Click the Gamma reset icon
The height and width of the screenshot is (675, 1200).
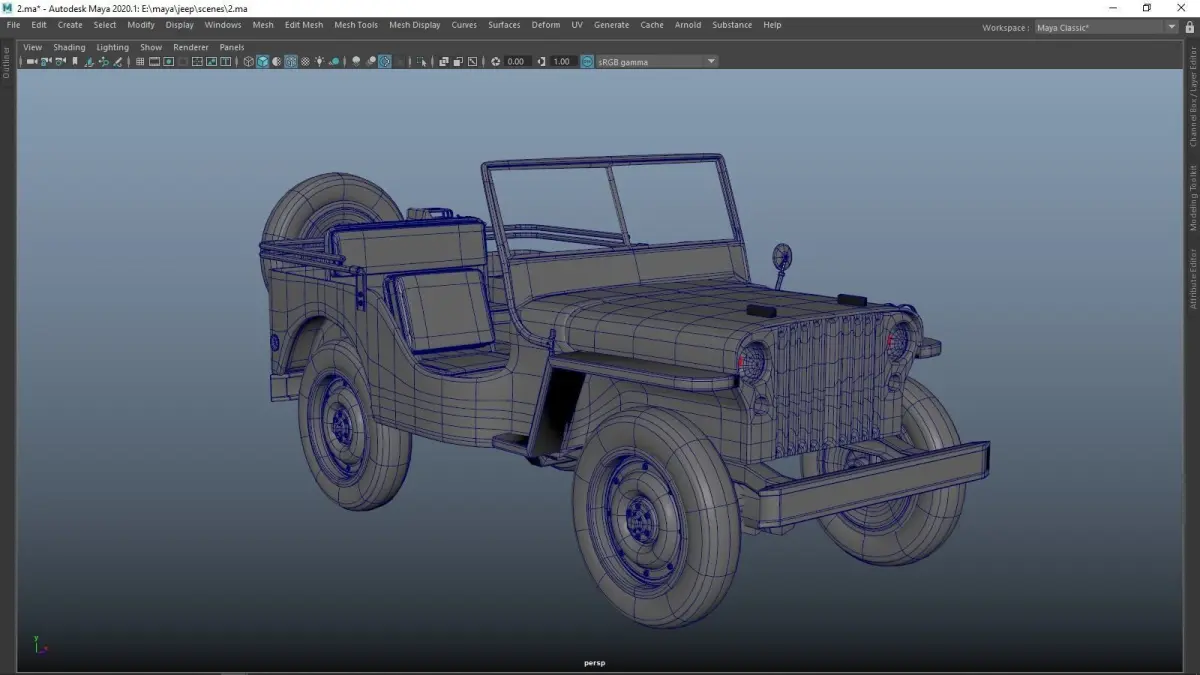[541, 61]
